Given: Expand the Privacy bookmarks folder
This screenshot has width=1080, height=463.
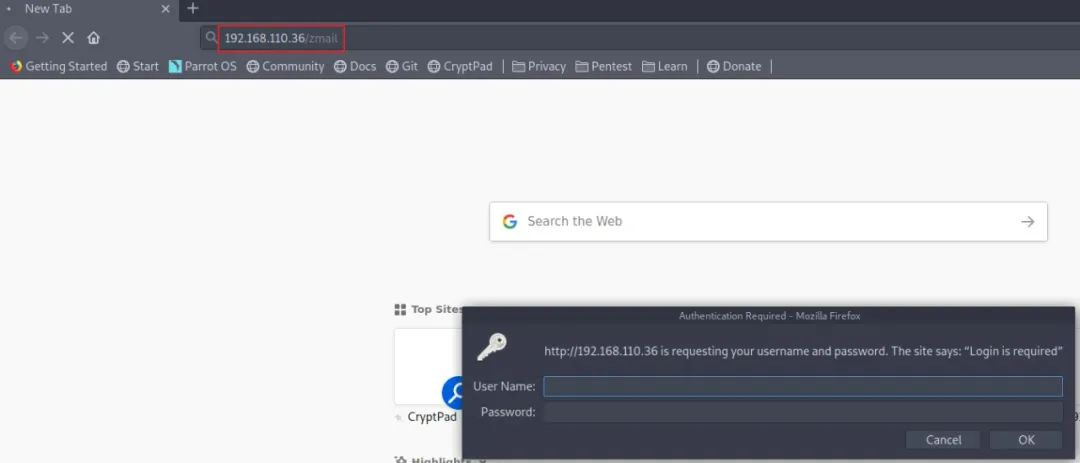Looking at the screenshot, I should pyautogui.click(x=539, y=66).
